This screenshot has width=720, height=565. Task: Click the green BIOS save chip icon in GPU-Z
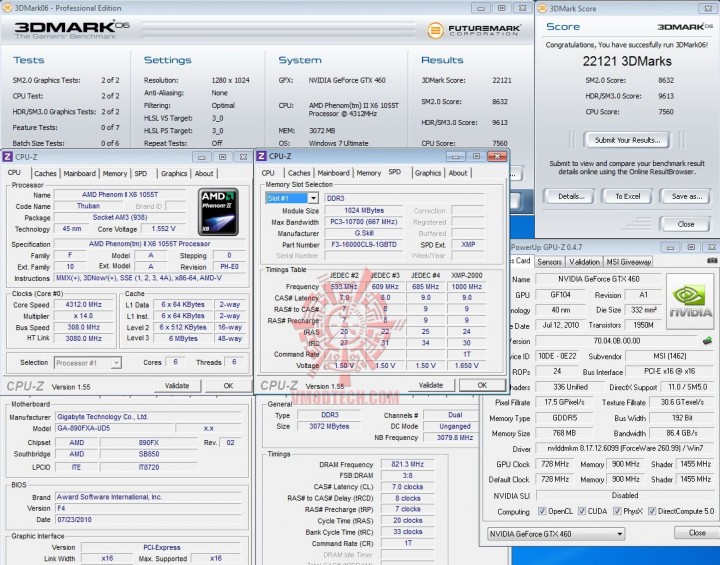(x=707, y=341)
